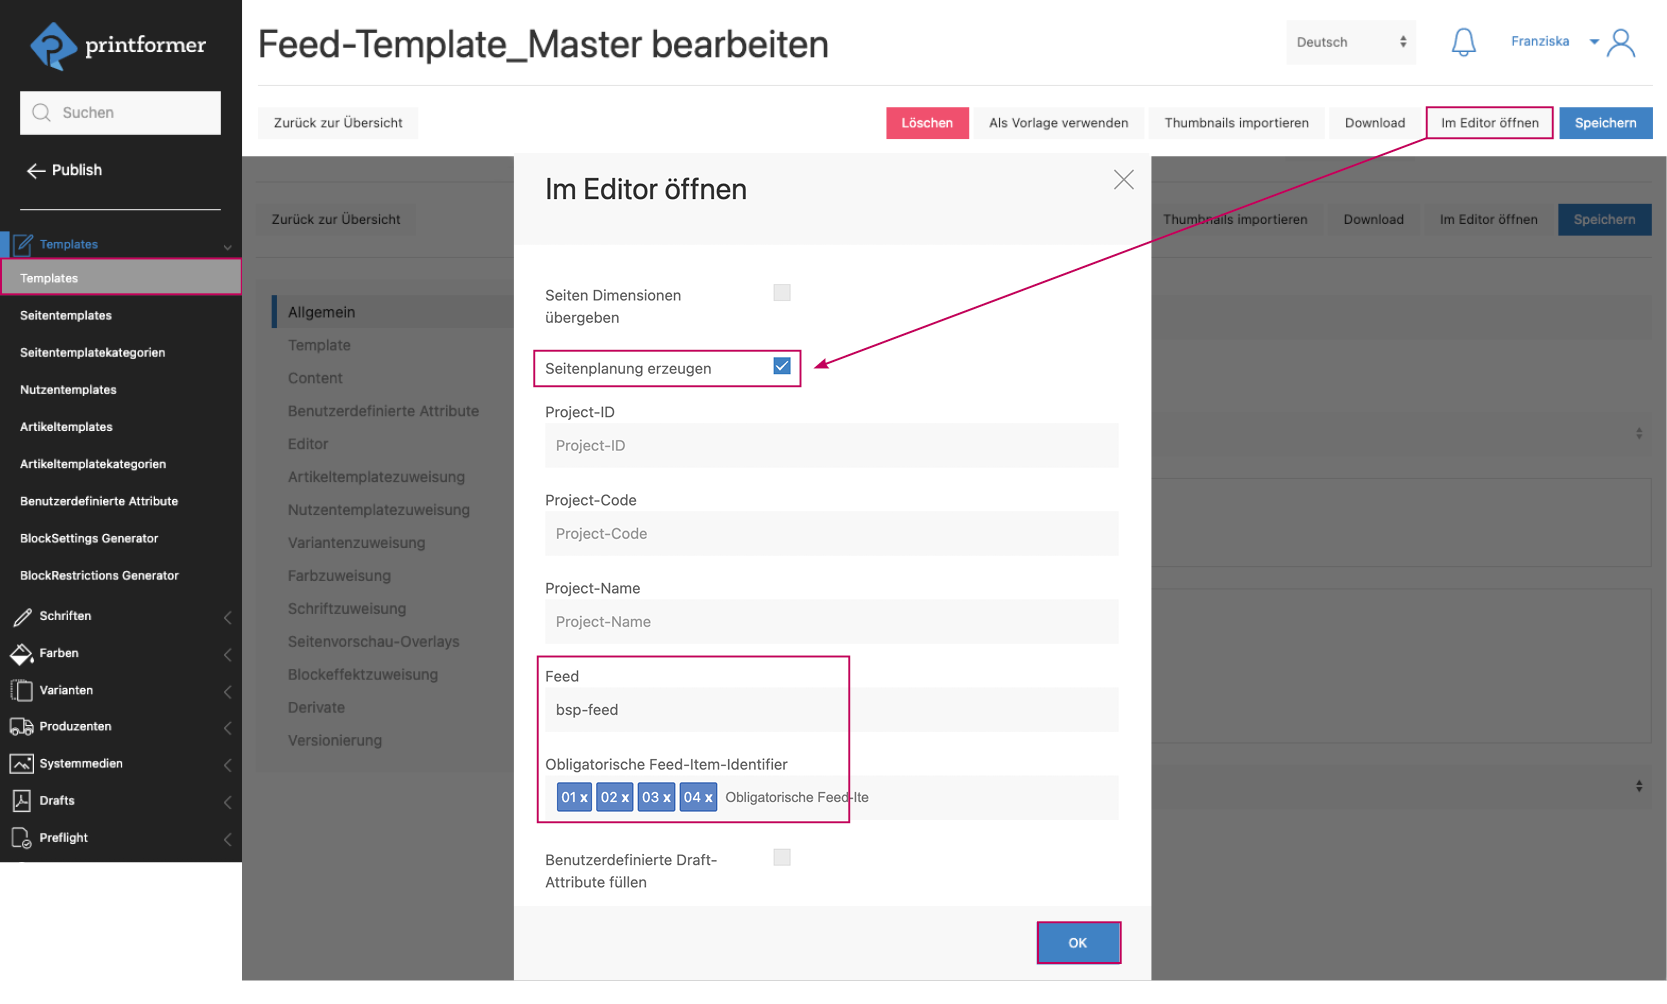Enable Seiten Dimensionen übergeben checkbox

[x=782, y=293]
